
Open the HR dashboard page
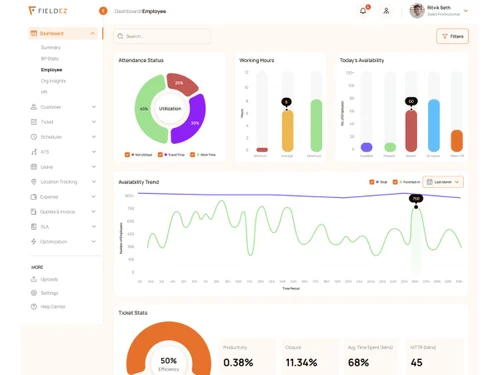click(44, 92)
